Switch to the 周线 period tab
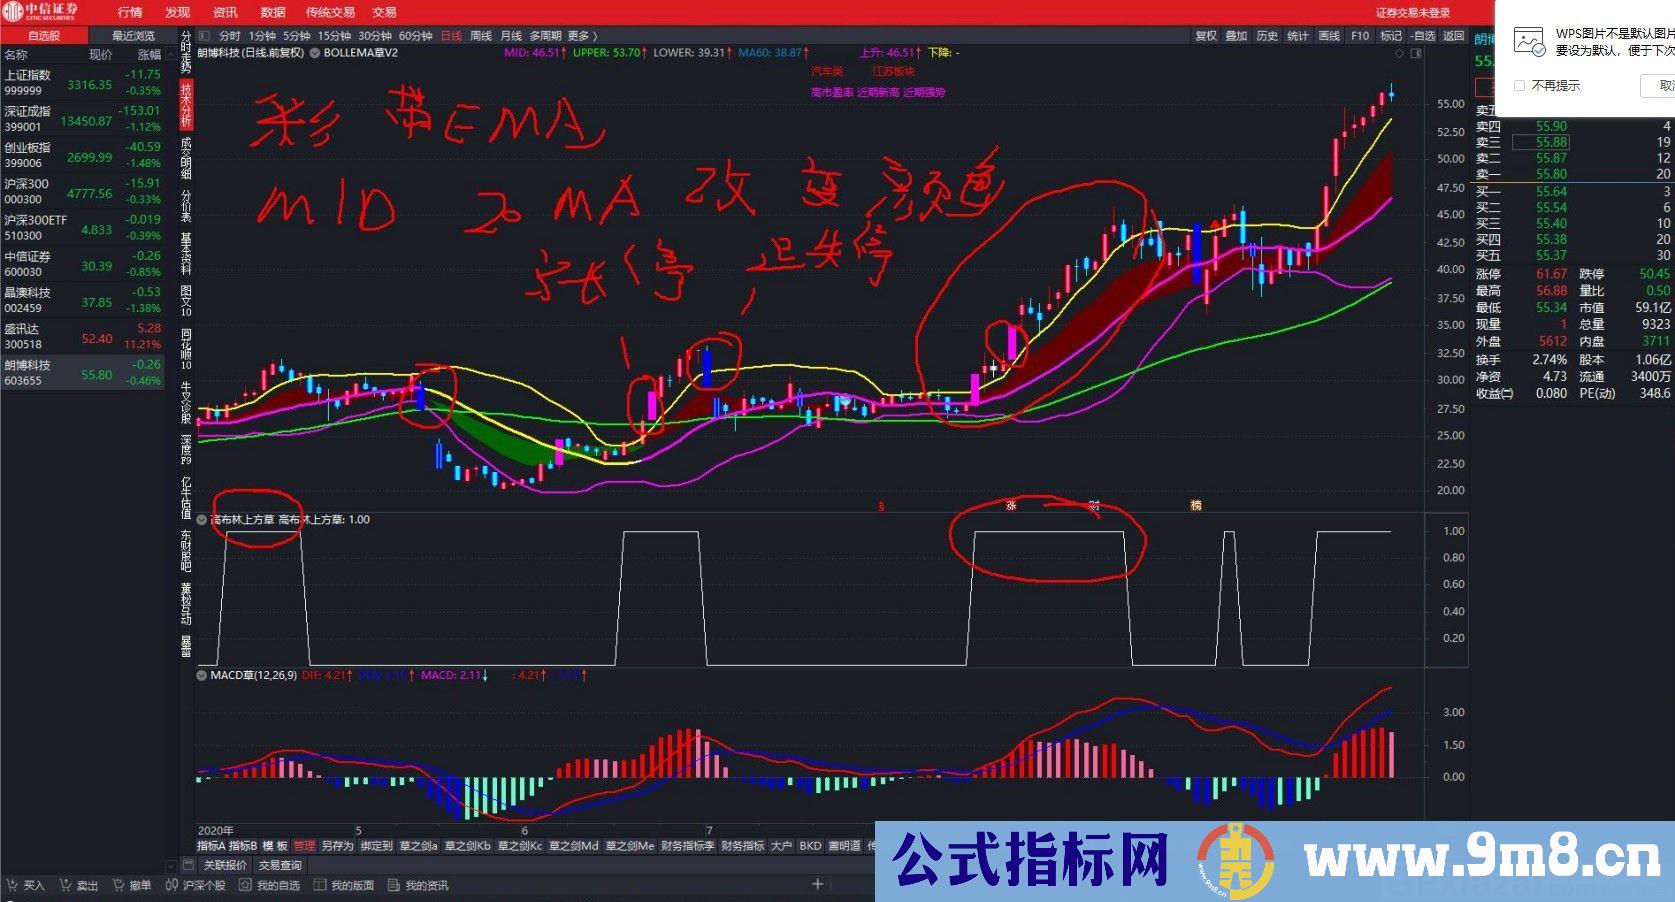Image resolution: width=1675 pixels, height=902 pixels. click(481, 36)
